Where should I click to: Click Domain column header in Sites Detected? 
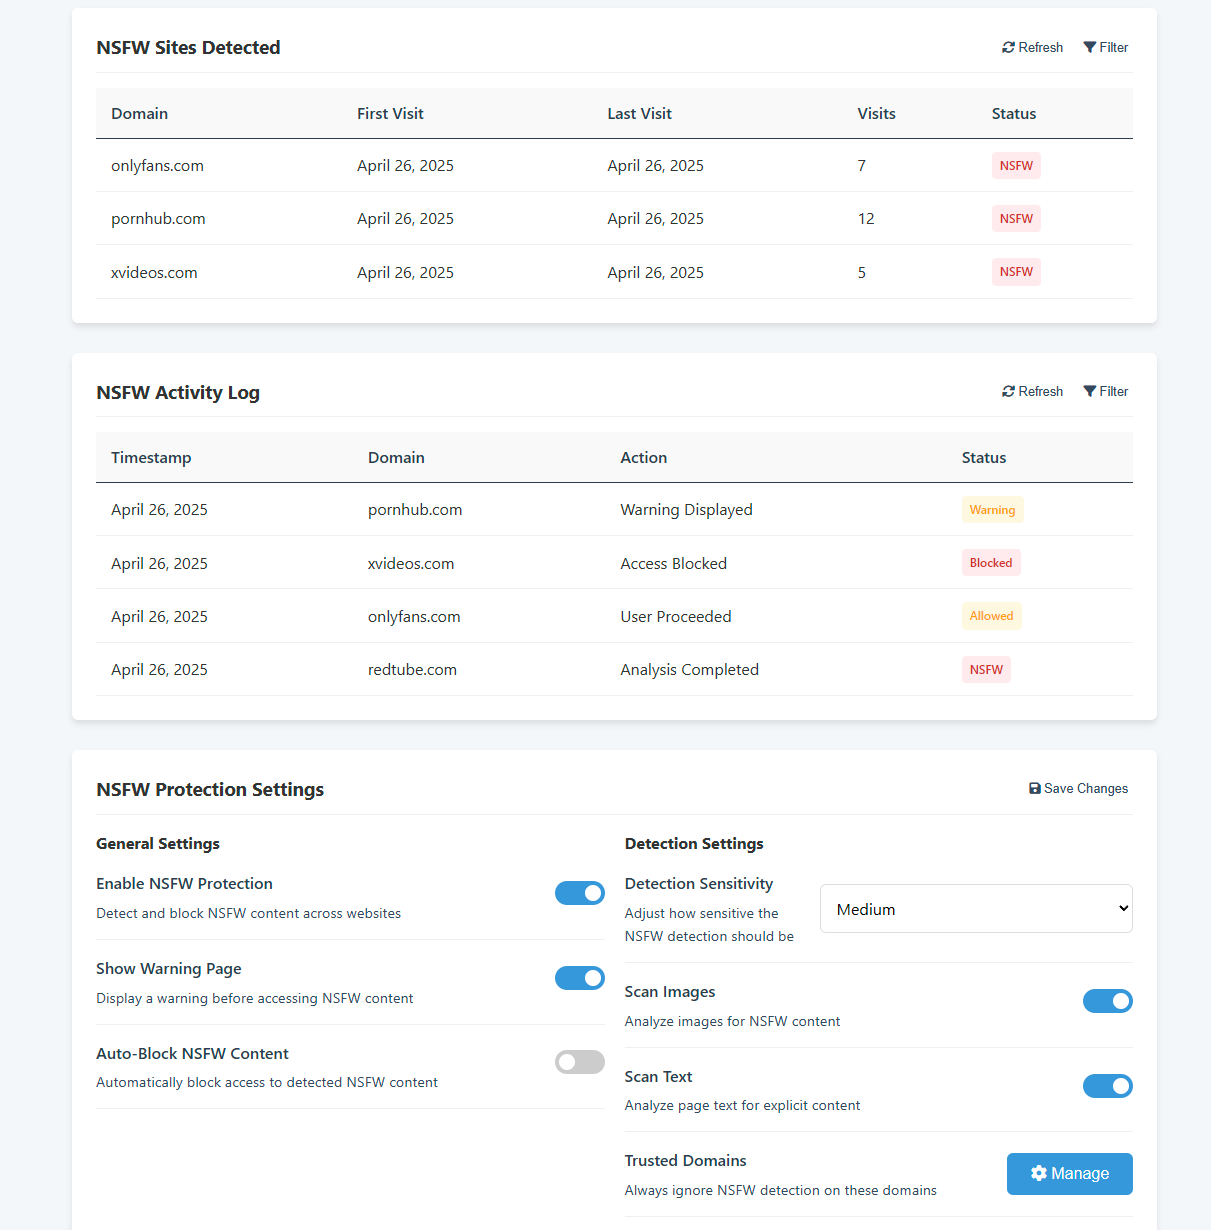click(139, 114)
